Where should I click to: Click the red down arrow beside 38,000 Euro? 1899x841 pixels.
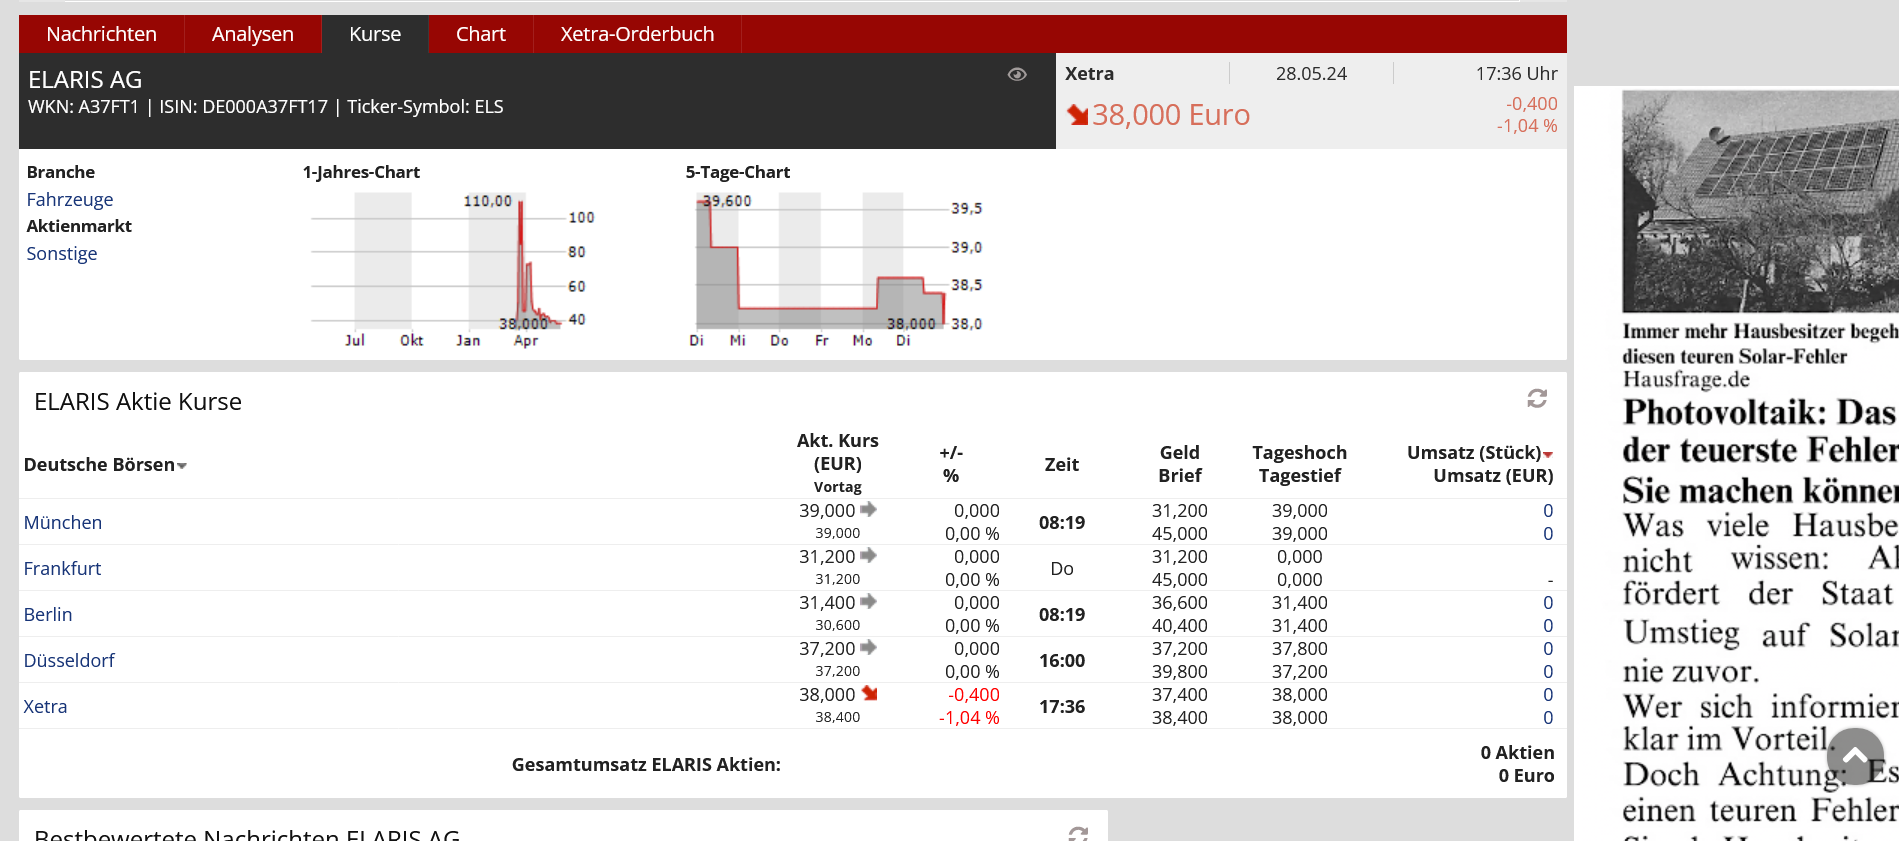tap(1077, 115)
